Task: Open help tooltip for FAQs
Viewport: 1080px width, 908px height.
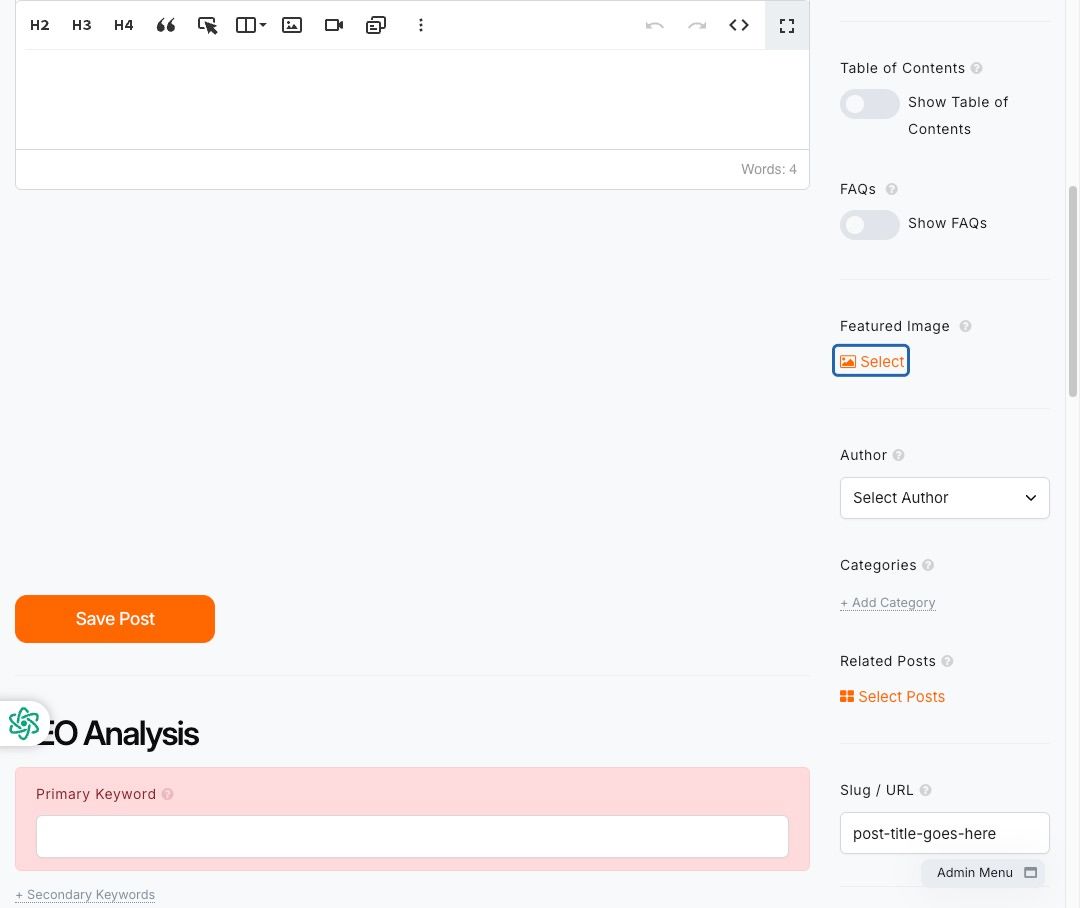Action: pos(892,189)
